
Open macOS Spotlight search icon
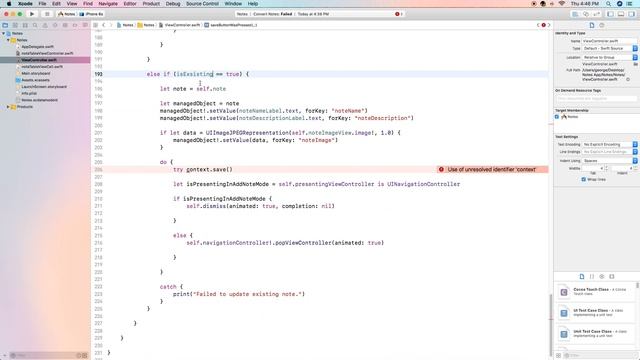coord(609,4)
